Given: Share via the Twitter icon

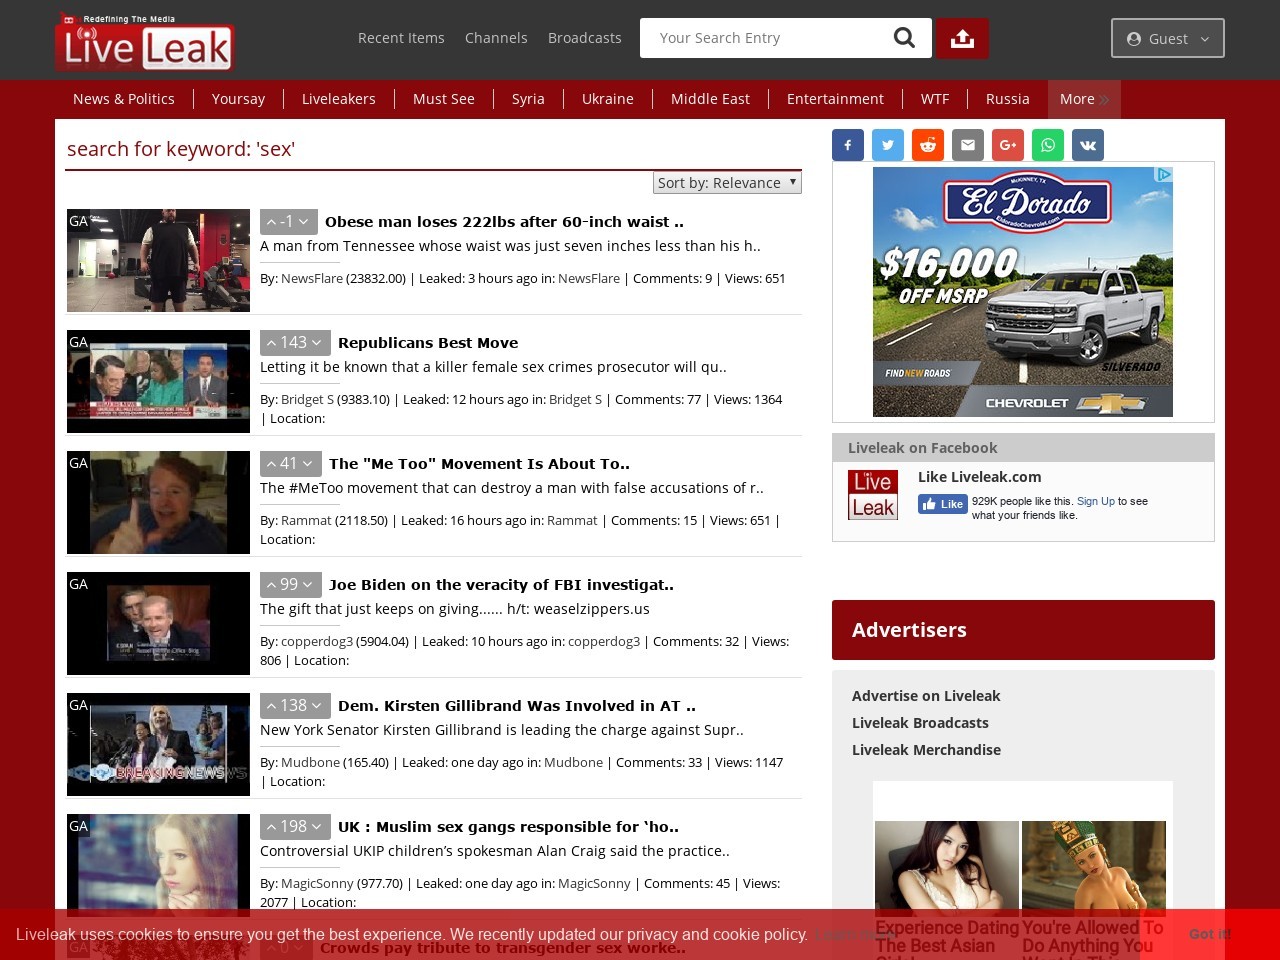Looking at the screenshot, I should 888,145.
